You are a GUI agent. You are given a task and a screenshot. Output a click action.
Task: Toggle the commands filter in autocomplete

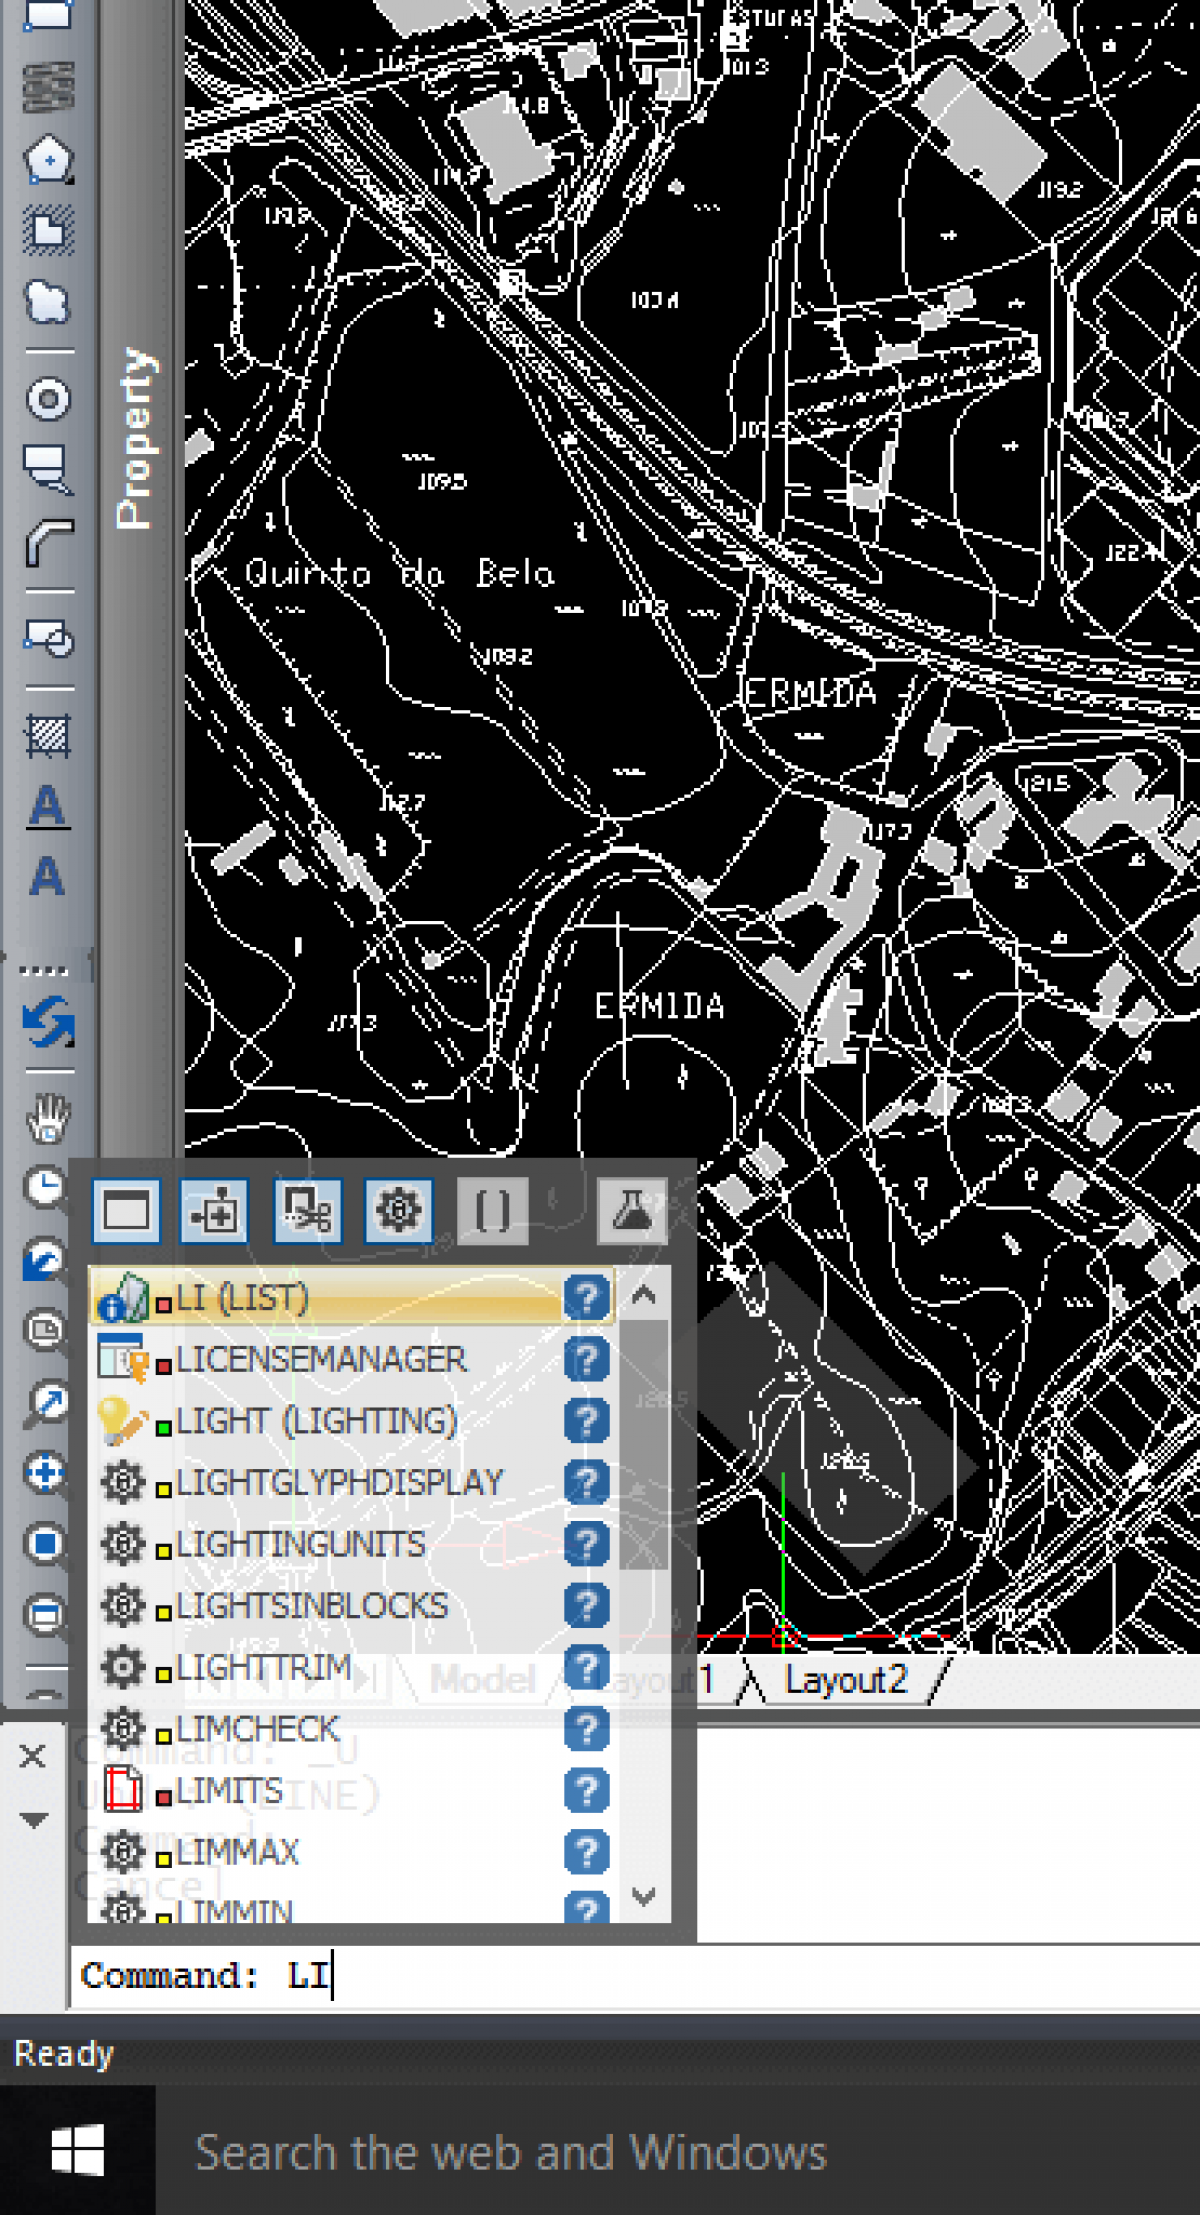[126, 1211]
